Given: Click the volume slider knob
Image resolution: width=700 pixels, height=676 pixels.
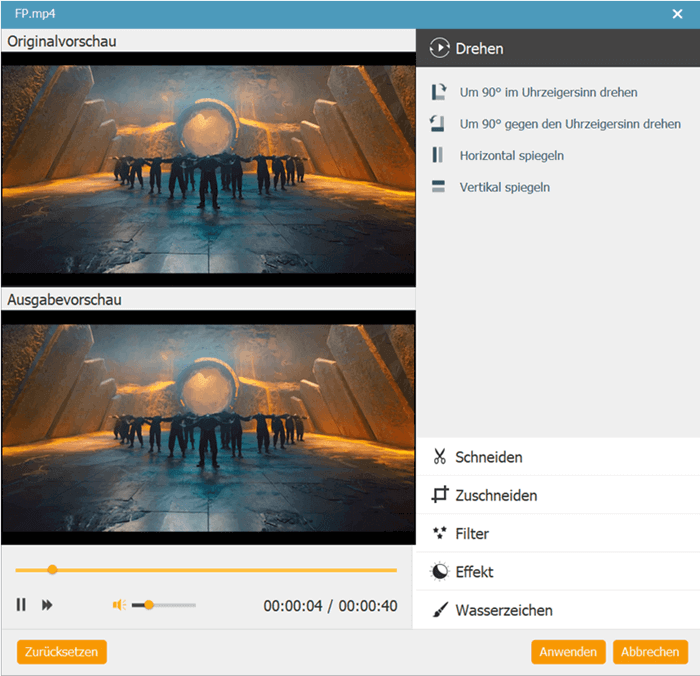Looking at the screenshot, I should coord(149,605).
